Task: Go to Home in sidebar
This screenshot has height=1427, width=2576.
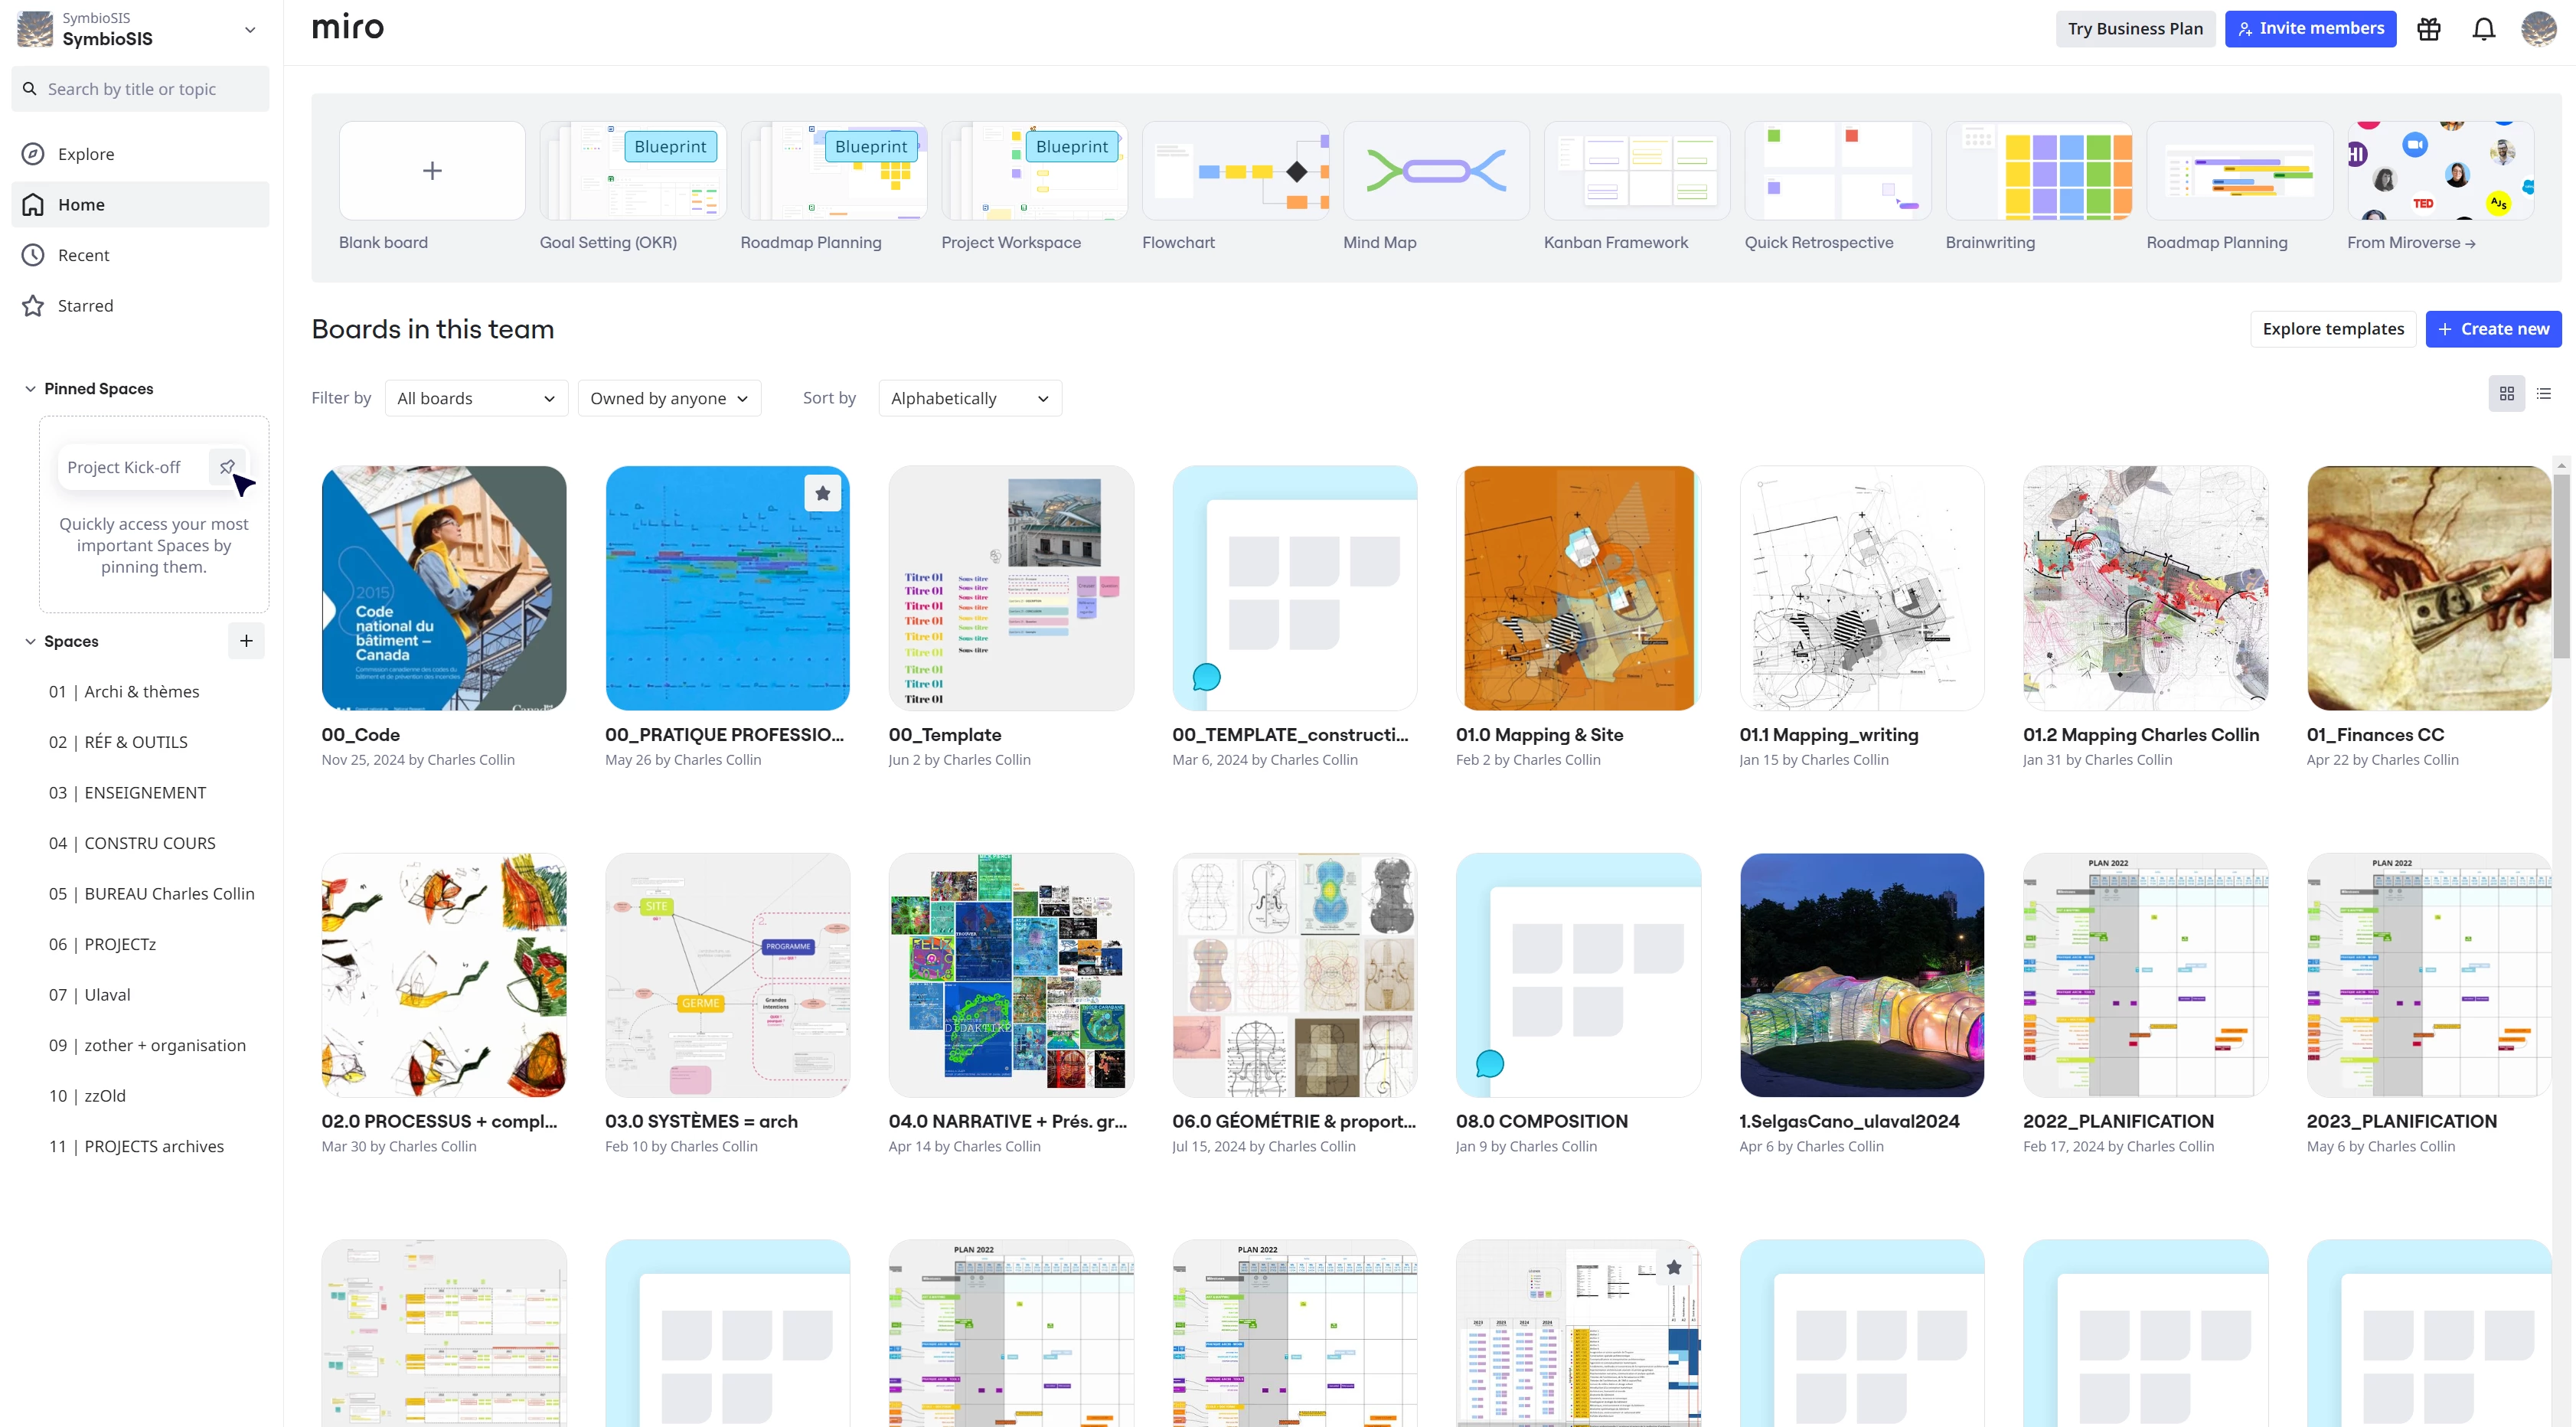Action: click(140, 204)
